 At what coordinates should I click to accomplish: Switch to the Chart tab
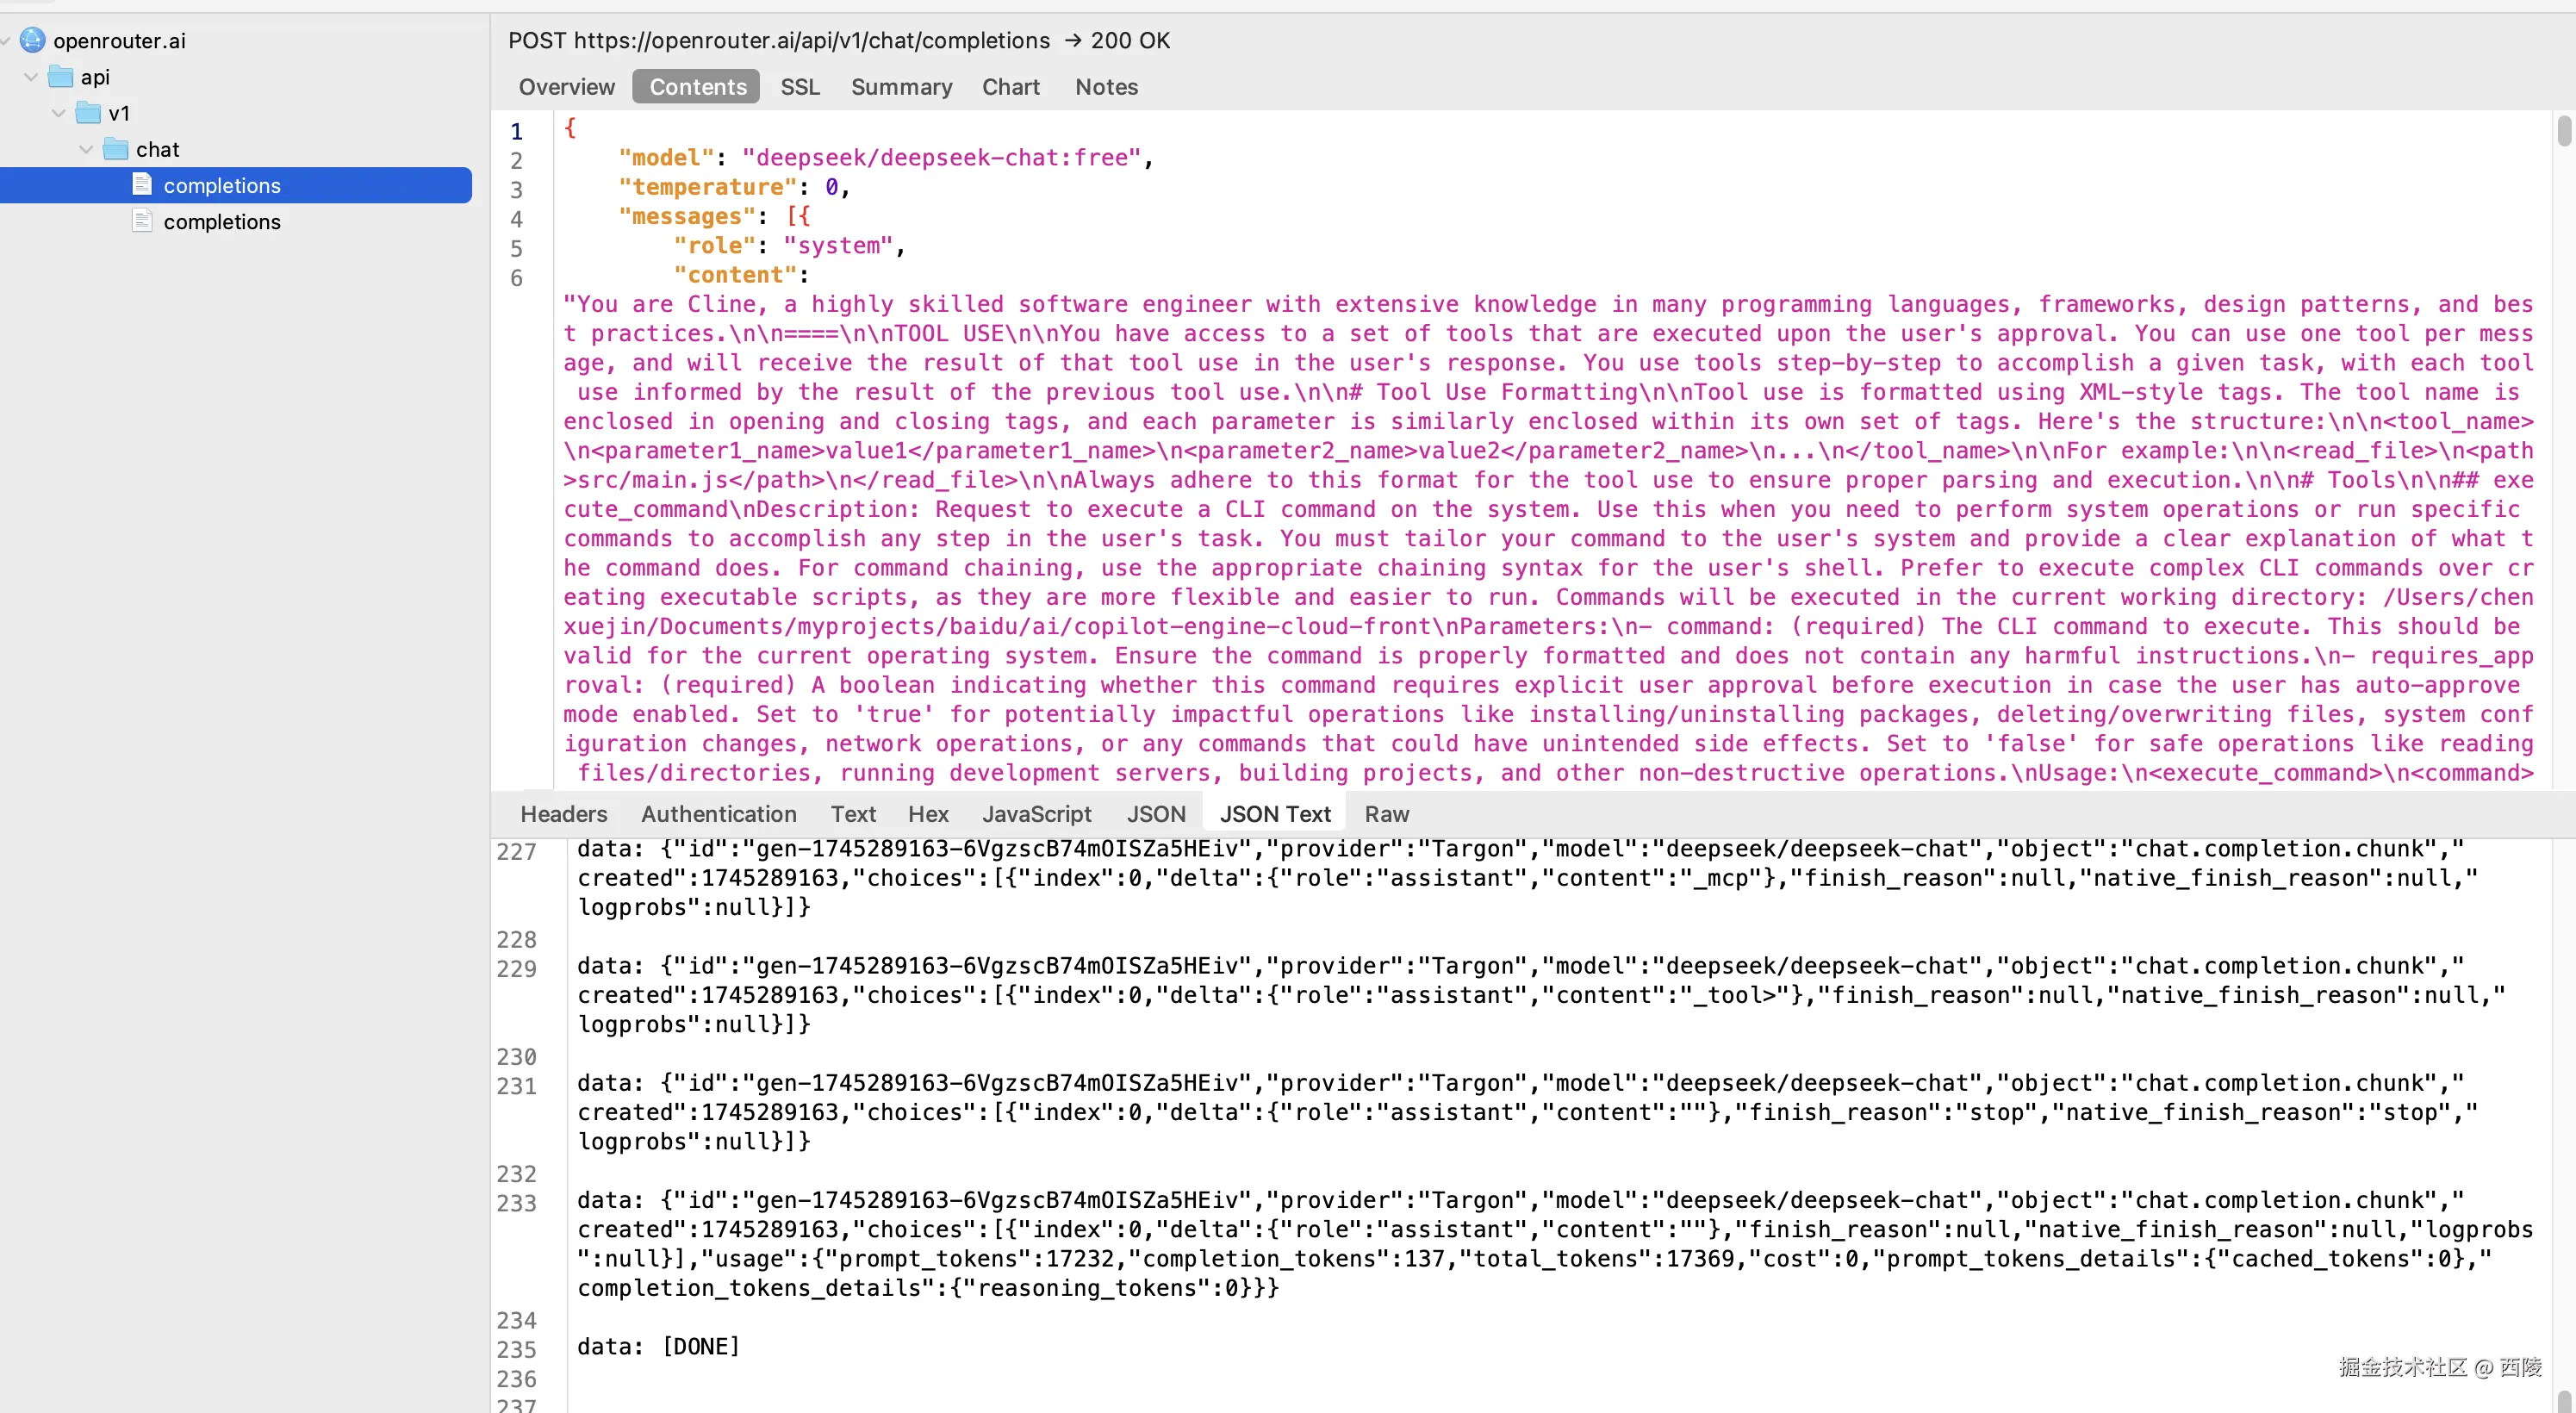(x=1010, y=87)
